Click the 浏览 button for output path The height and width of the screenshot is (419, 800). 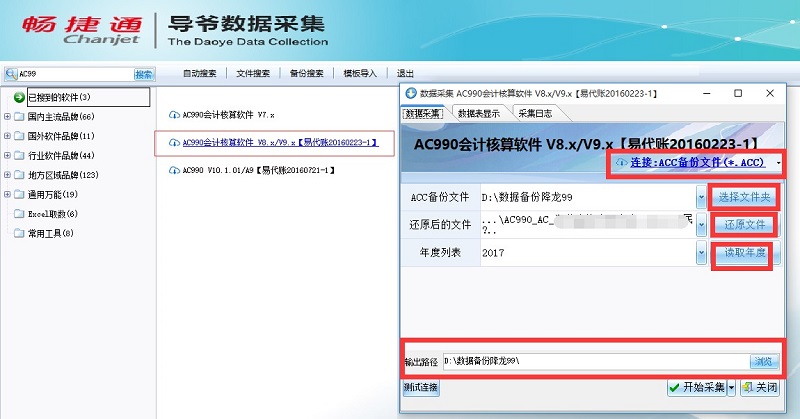[x=764, y=361]
